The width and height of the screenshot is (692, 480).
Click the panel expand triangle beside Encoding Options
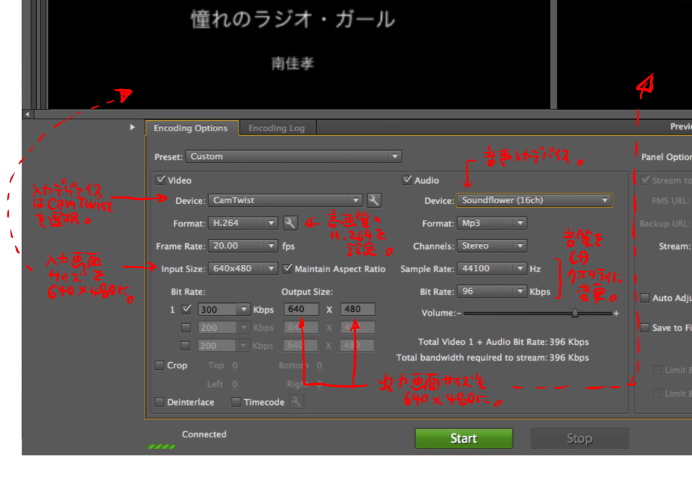132,127
